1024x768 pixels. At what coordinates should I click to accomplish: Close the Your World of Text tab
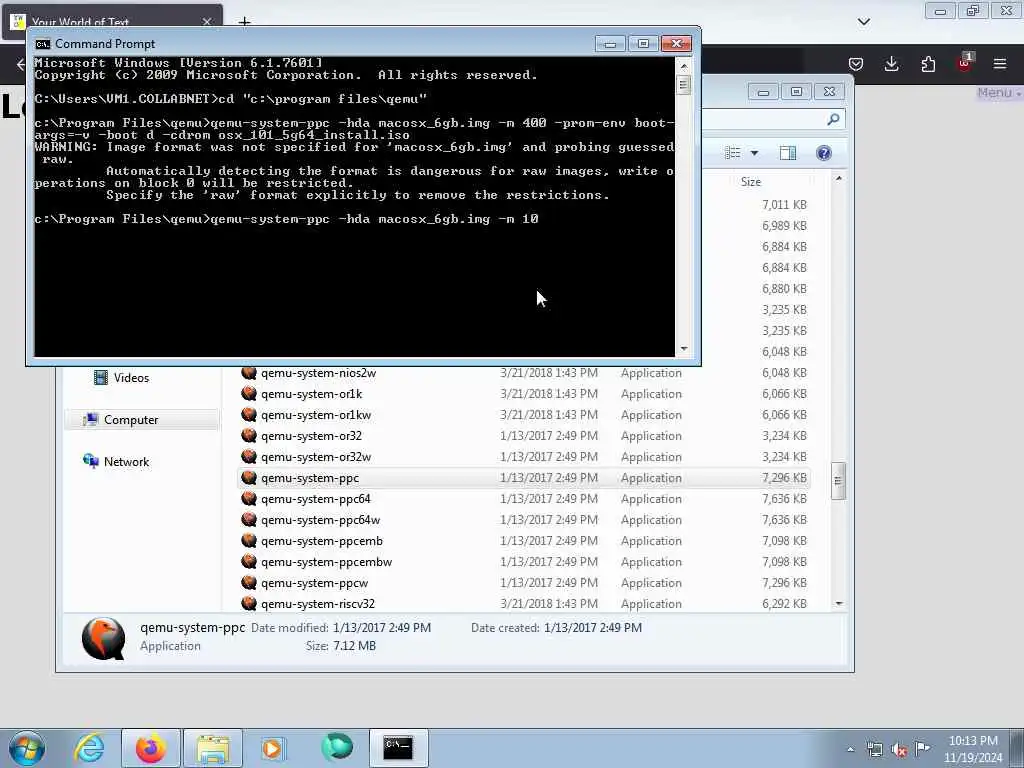207,22
